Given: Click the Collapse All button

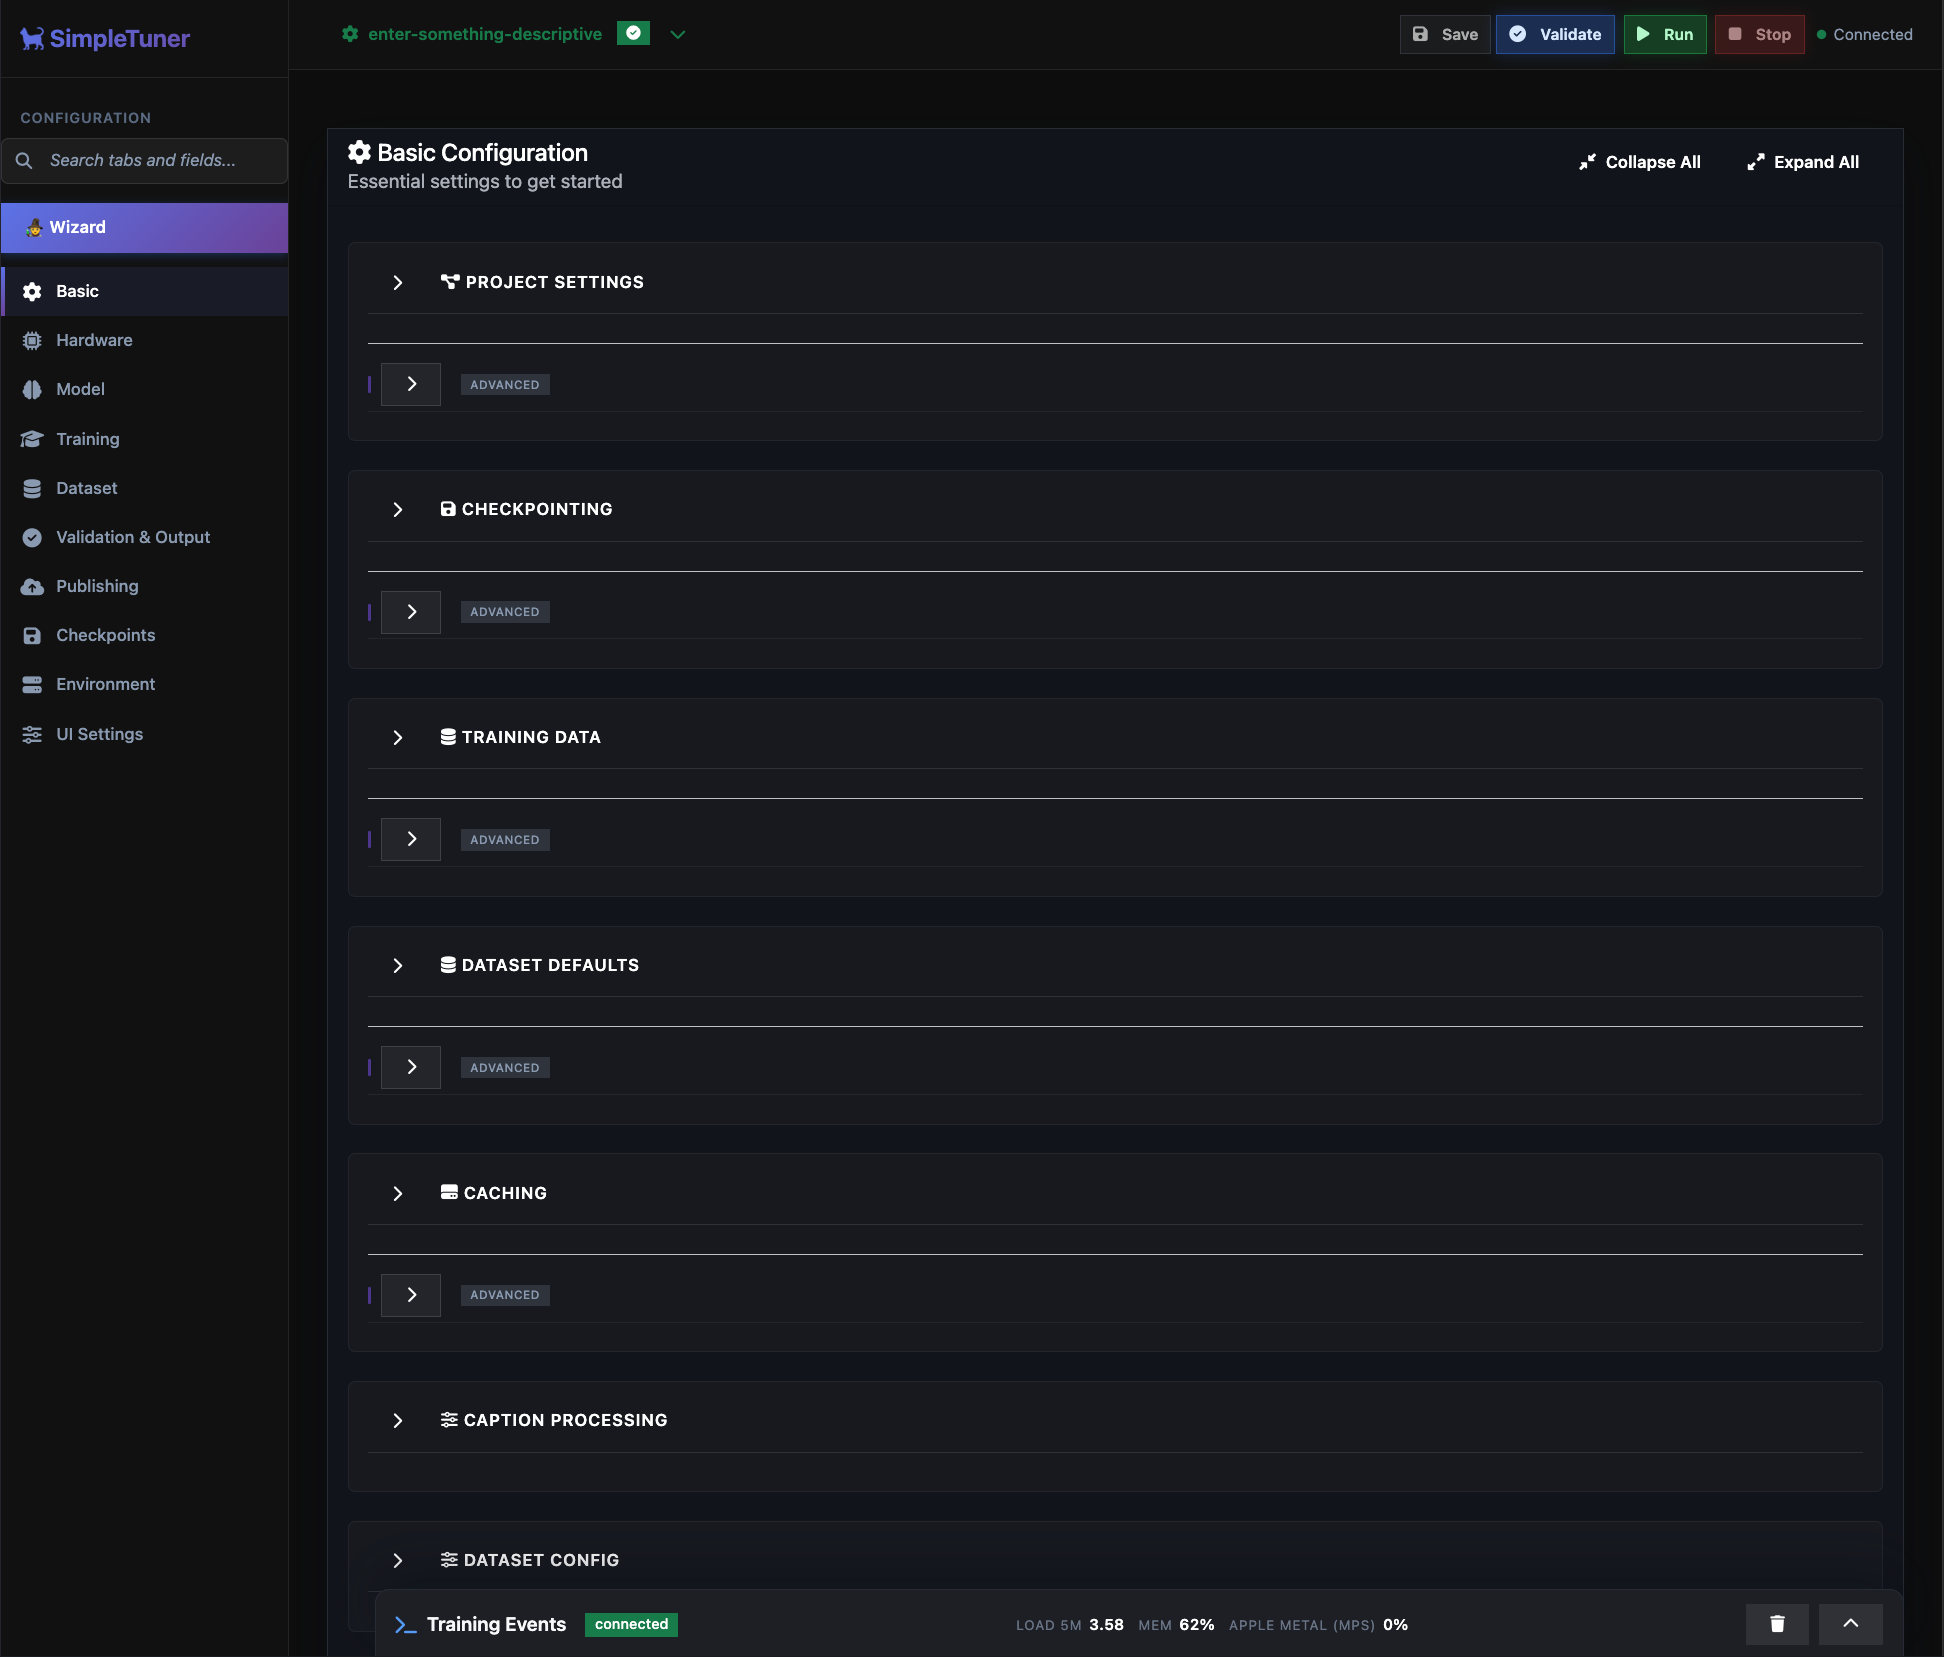Looking at the screenshot, I should [1640, 162].
